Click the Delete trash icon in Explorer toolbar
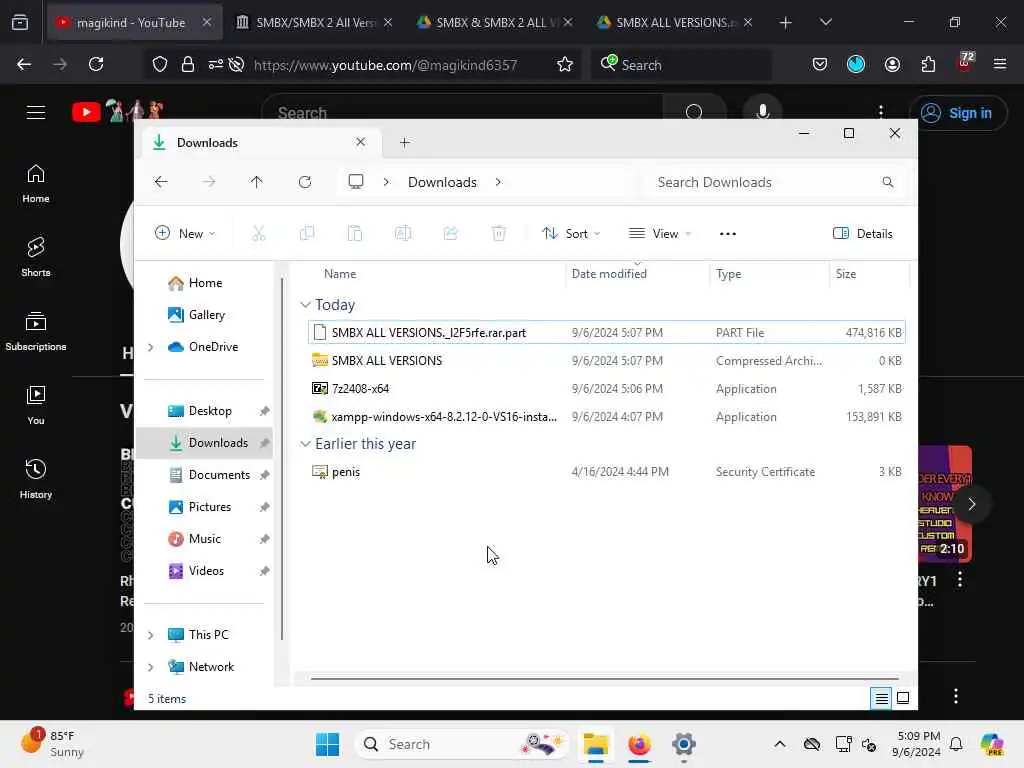 point(499,233)
